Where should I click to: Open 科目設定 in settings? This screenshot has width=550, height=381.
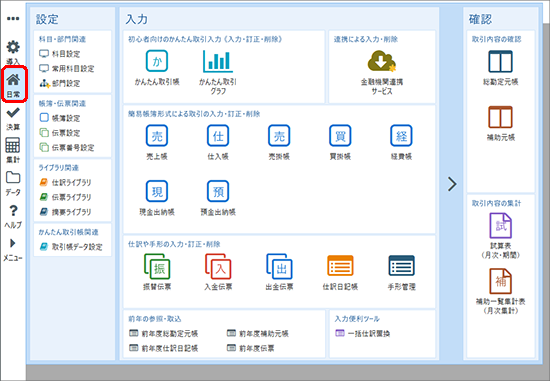click(60, 54)
